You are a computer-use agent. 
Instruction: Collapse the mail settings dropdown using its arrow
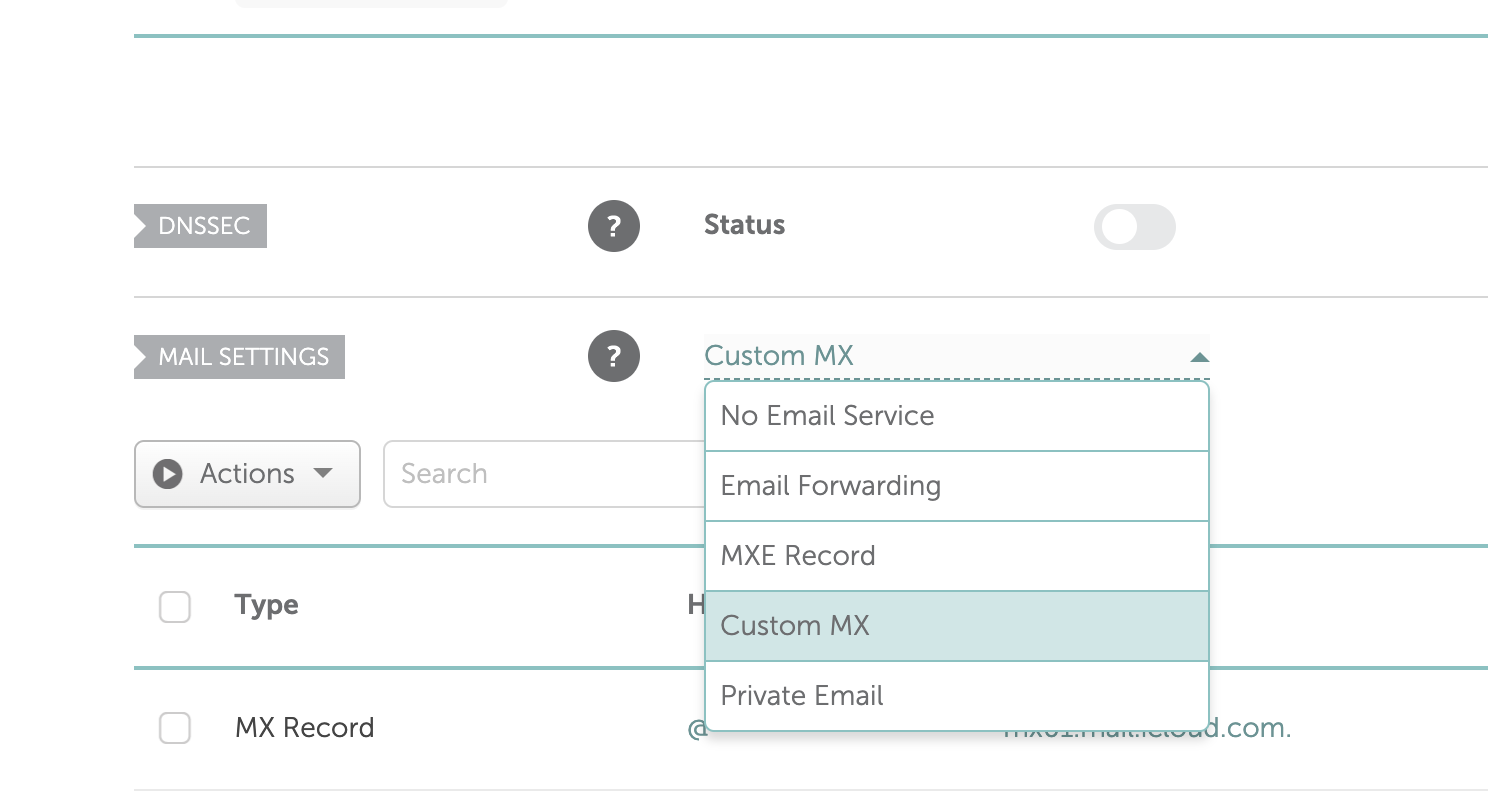1199,357
